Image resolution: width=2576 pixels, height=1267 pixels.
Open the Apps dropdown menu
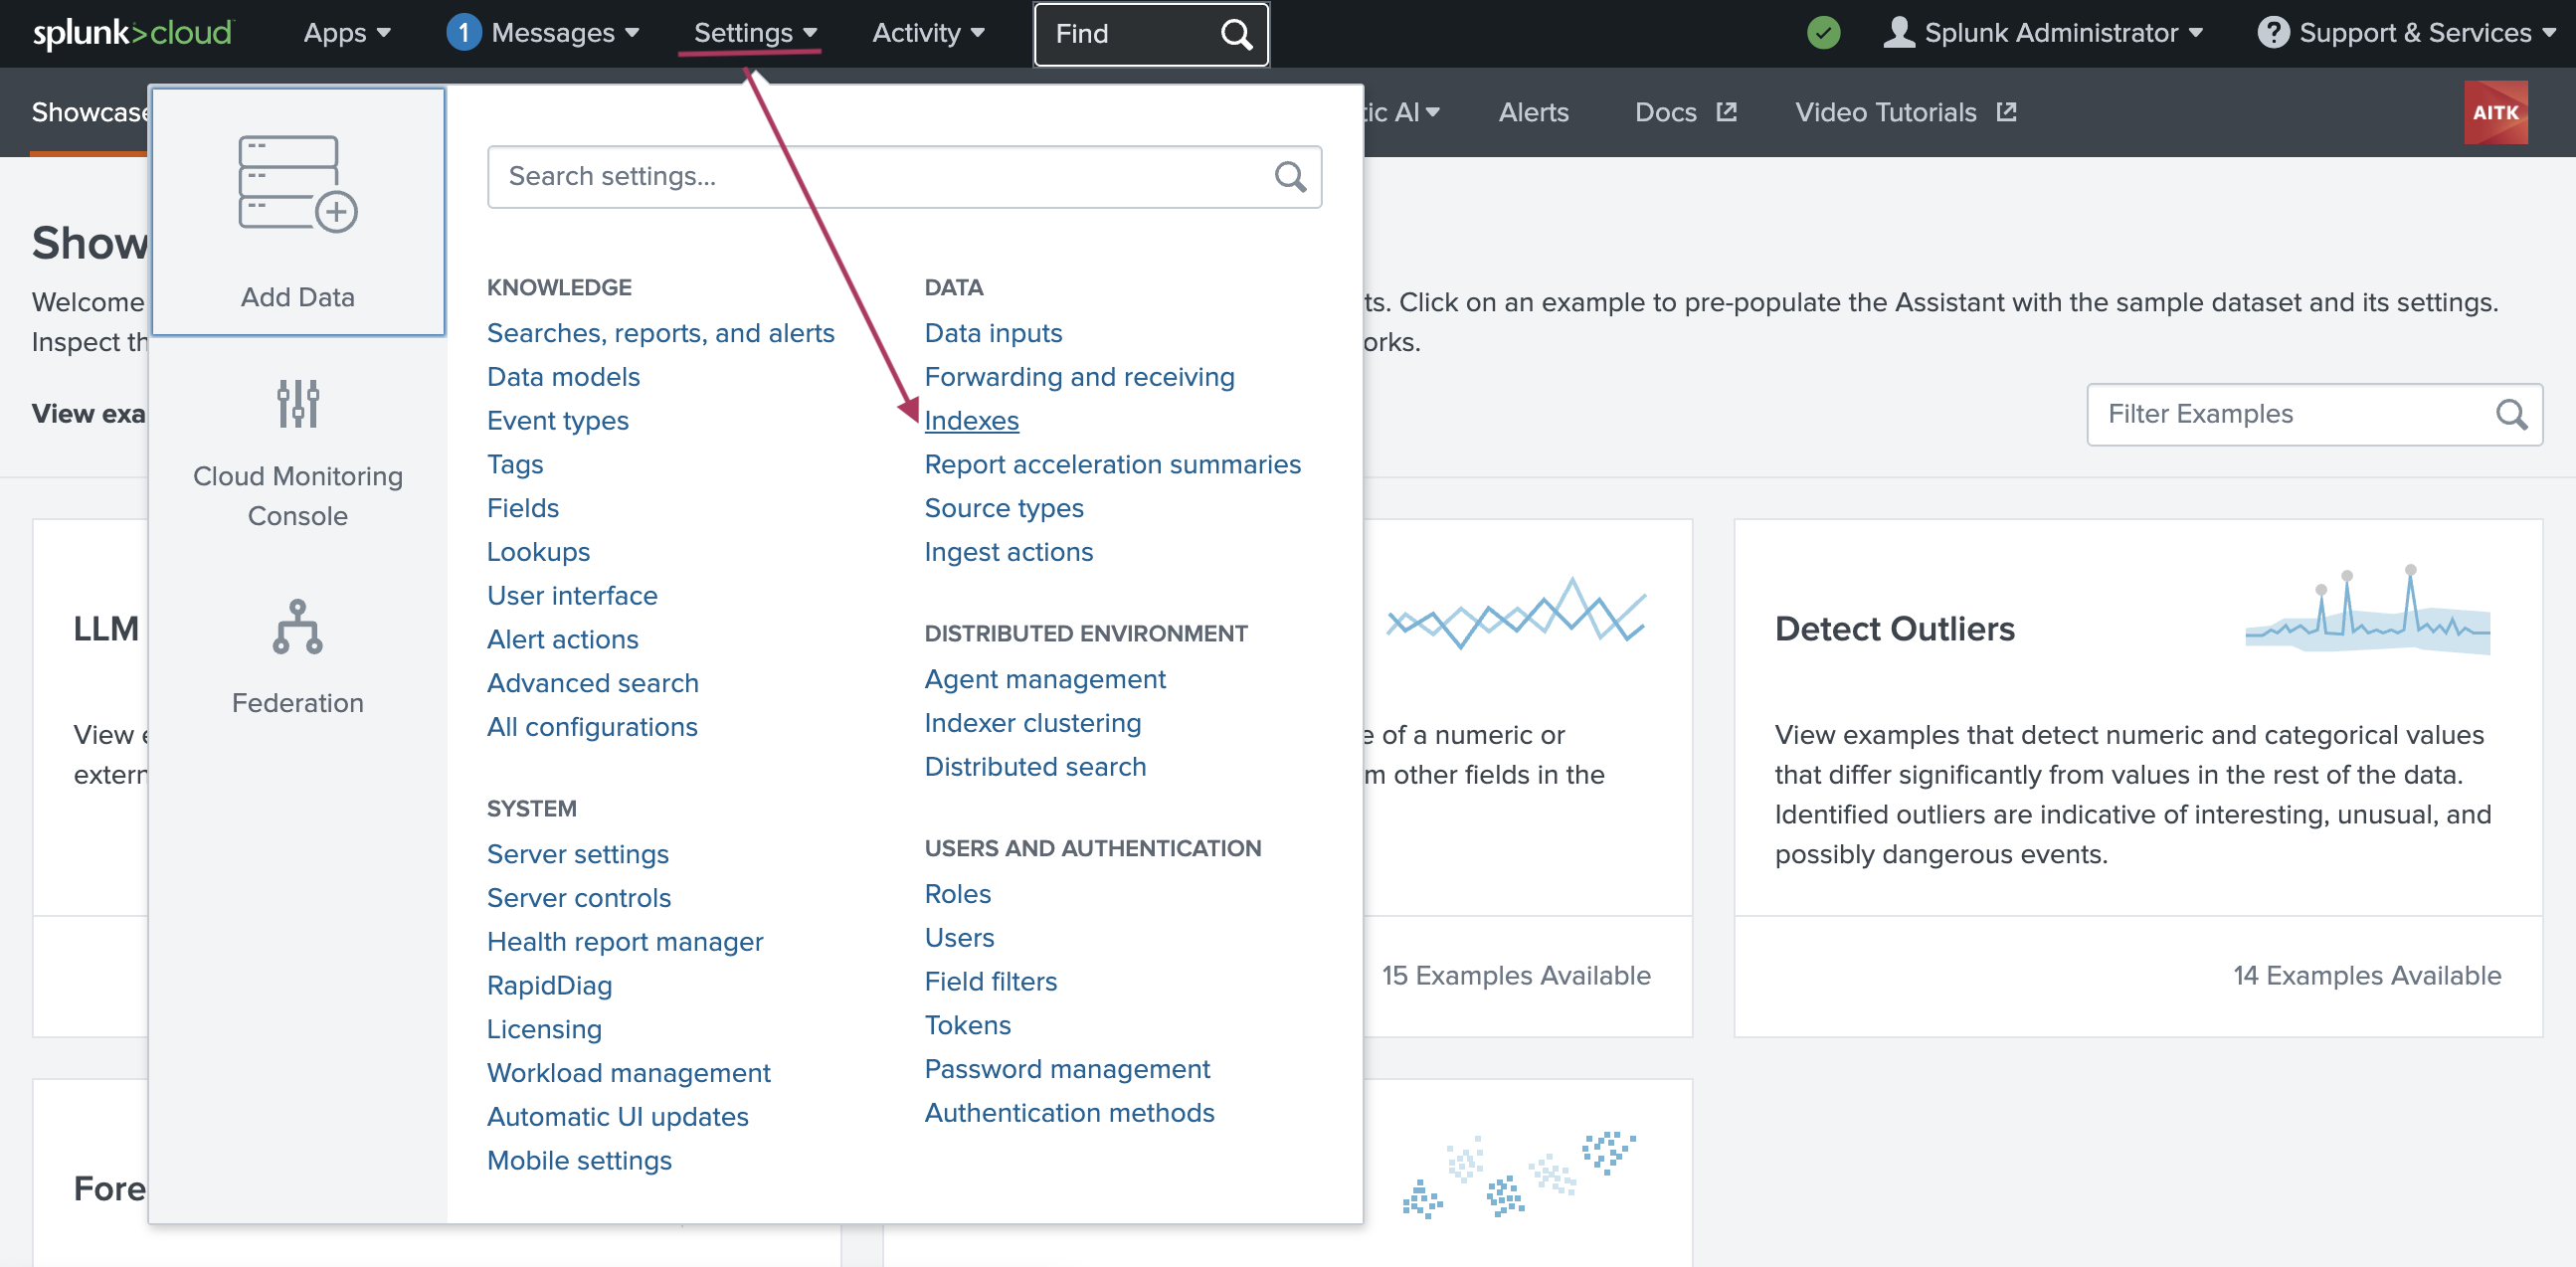pos(347,33)
